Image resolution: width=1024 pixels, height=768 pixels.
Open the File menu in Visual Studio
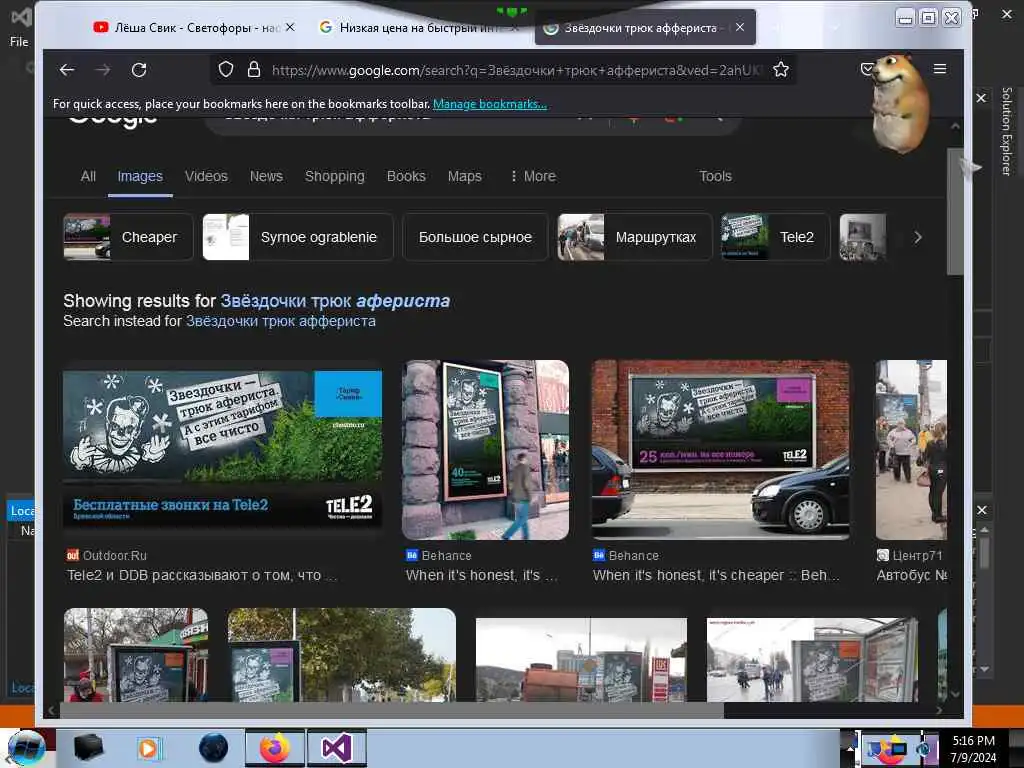click(19, 42)
